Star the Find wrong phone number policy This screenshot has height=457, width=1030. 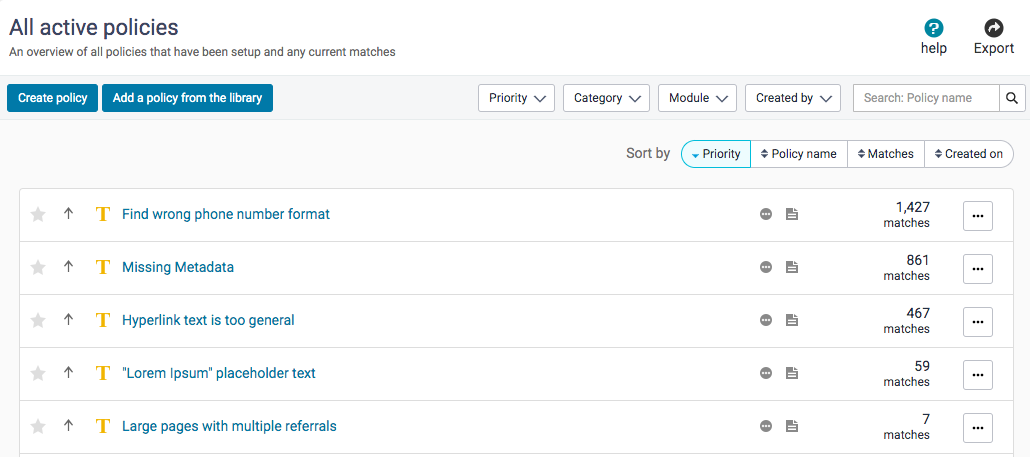38,214
